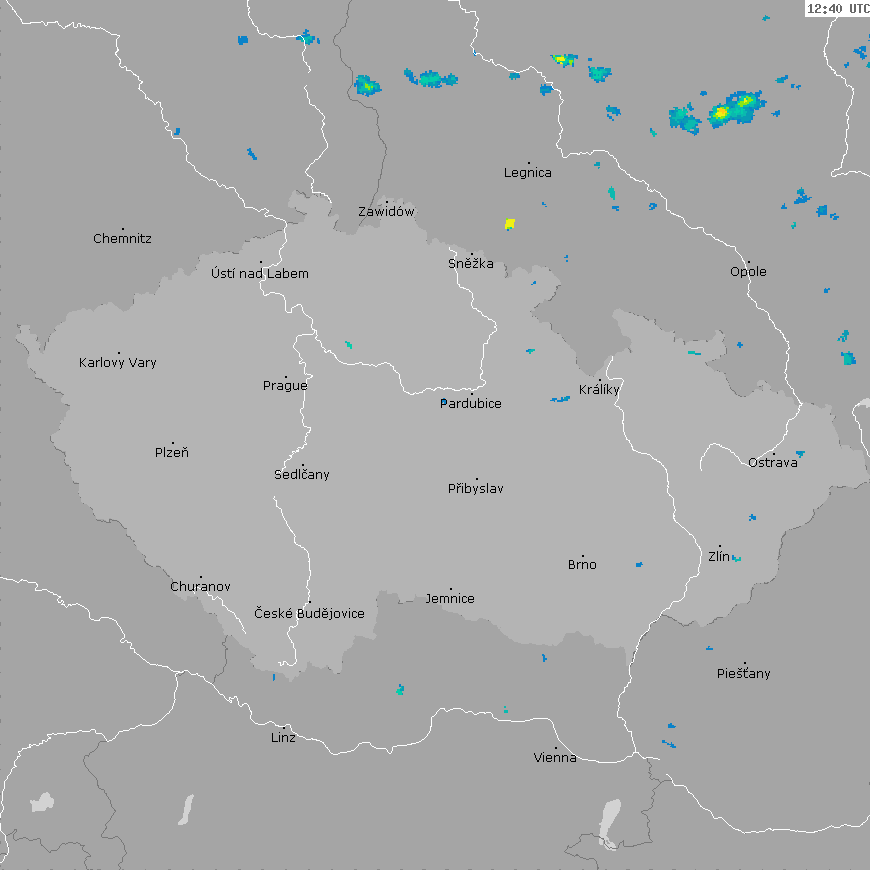Select the Sedlčany label

point(302,474)
